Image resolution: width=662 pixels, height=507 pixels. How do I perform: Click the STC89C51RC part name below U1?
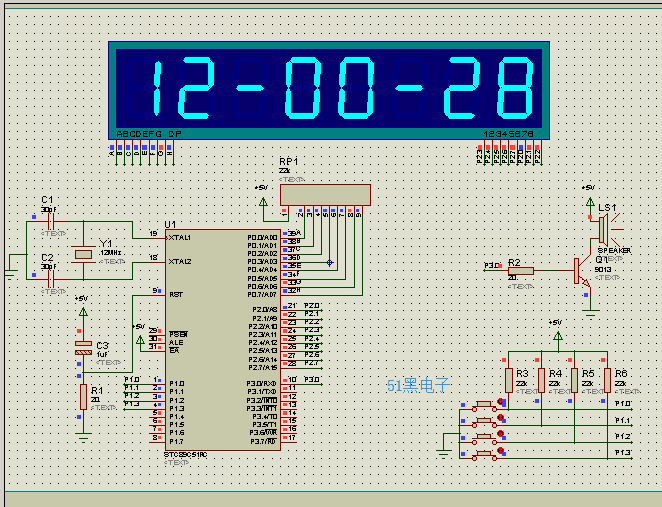(185, 455)
